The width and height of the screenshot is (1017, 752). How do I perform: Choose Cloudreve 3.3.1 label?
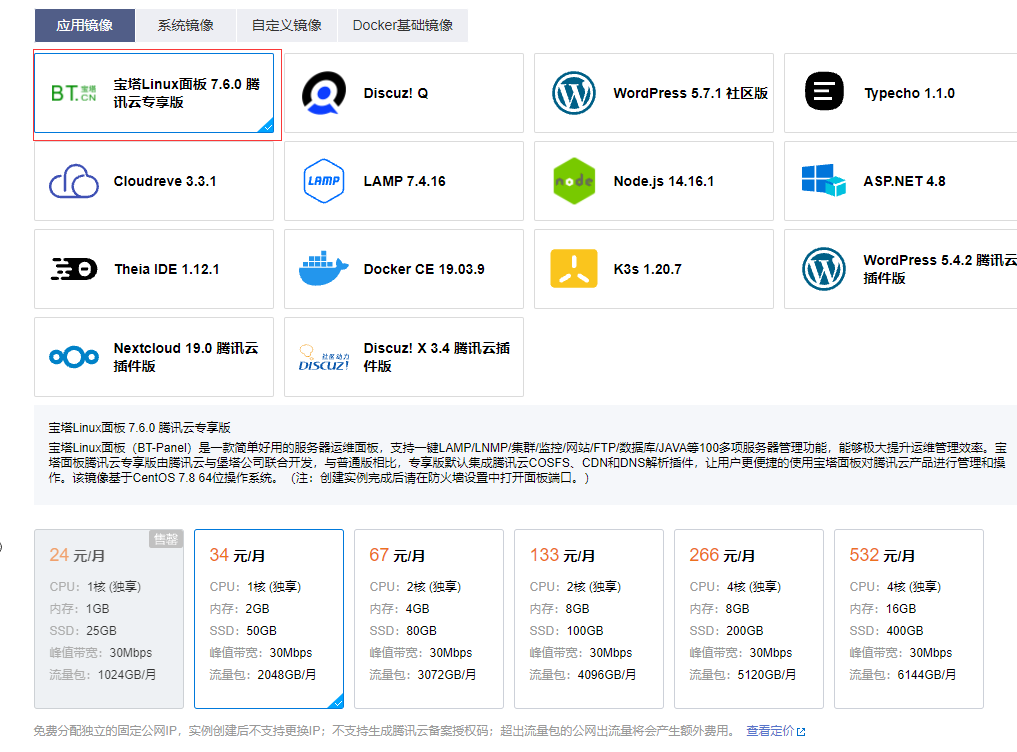(x=165, y=181)
